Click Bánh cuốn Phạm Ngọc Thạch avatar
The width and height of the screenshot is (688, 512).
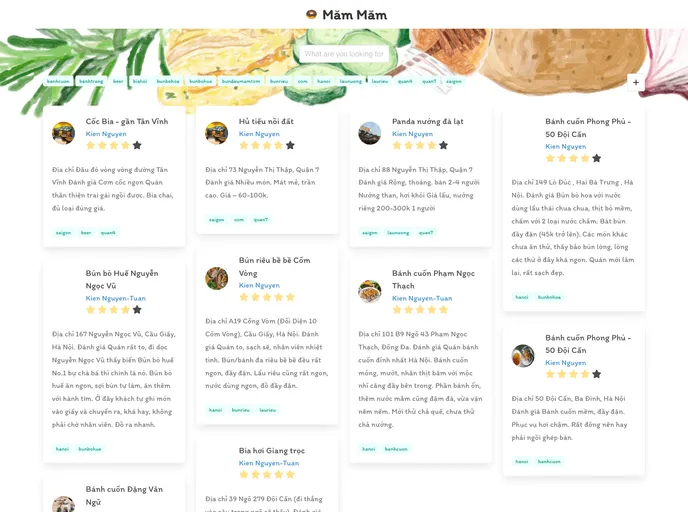369,291
